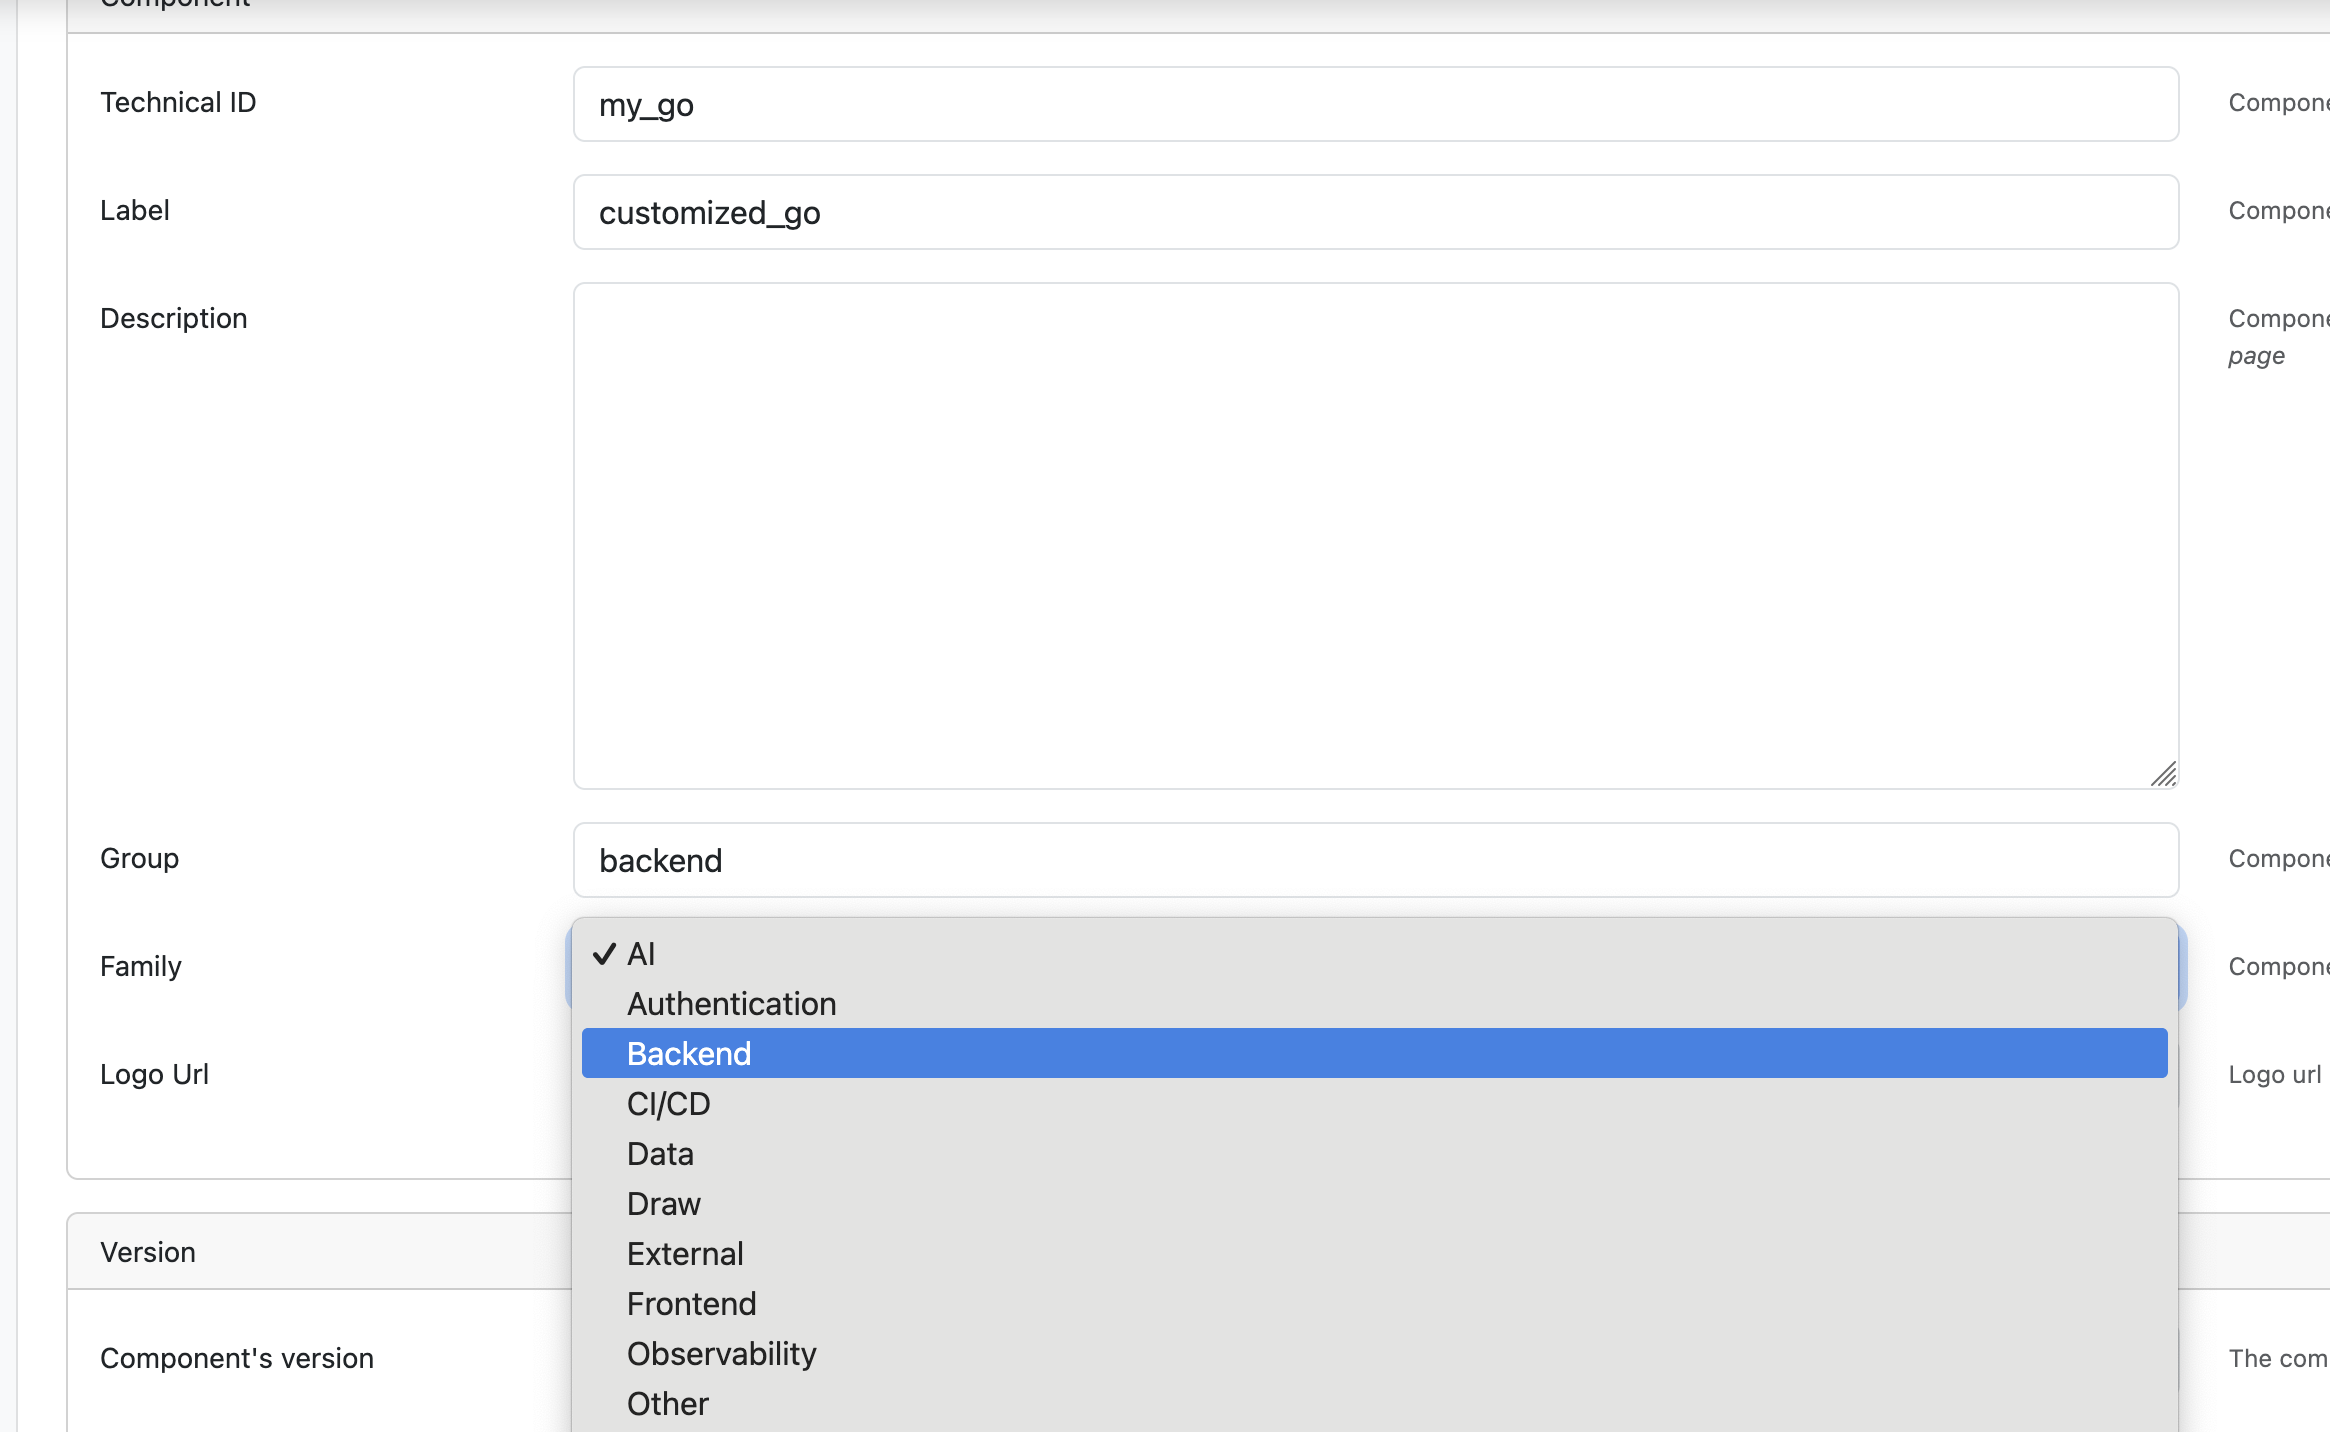This screenshot has width=2330, height=1432.
Task: Pick Frontend in the Family list
Action: 691,1304
